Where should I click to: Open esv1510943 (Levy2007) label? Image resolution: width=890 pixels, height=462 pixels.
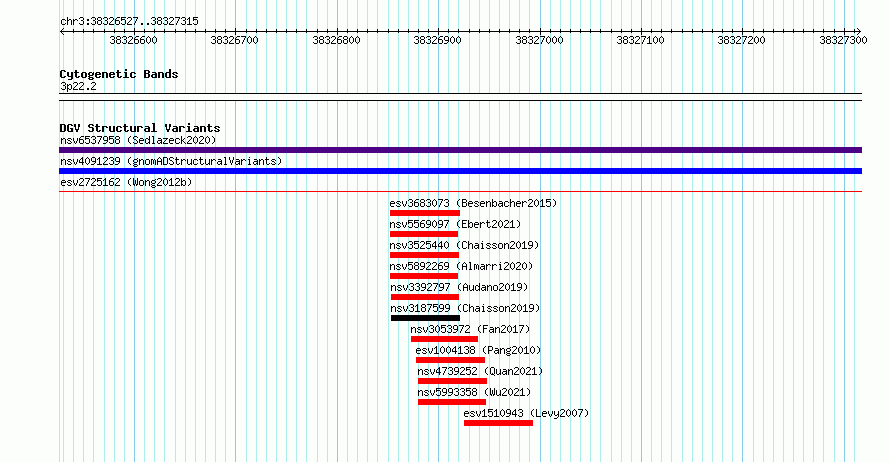pyautogui.click(x=527, y=413)
